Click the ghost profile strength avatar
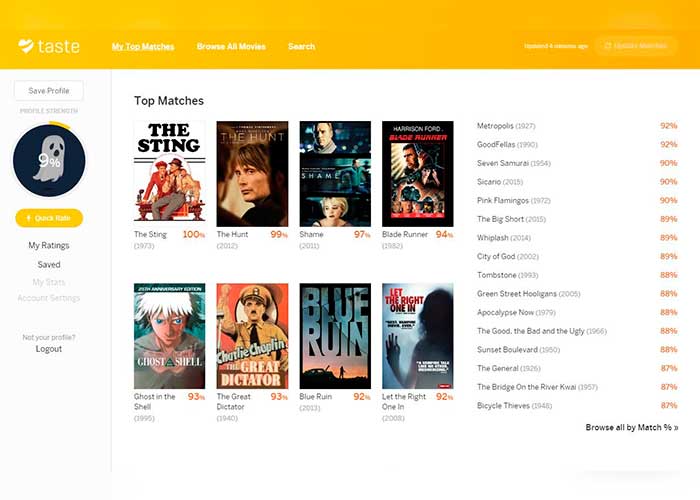The height and width of the screenshot is (500, 700). pos(48,161)
